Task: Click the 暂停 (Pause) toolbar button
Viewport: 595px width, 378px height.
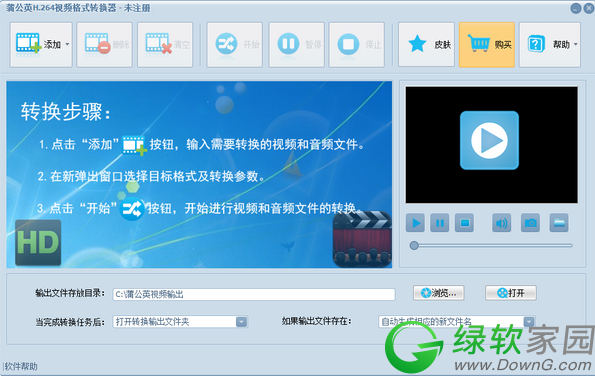Action: pyautogui.click(x=297, y=45)
